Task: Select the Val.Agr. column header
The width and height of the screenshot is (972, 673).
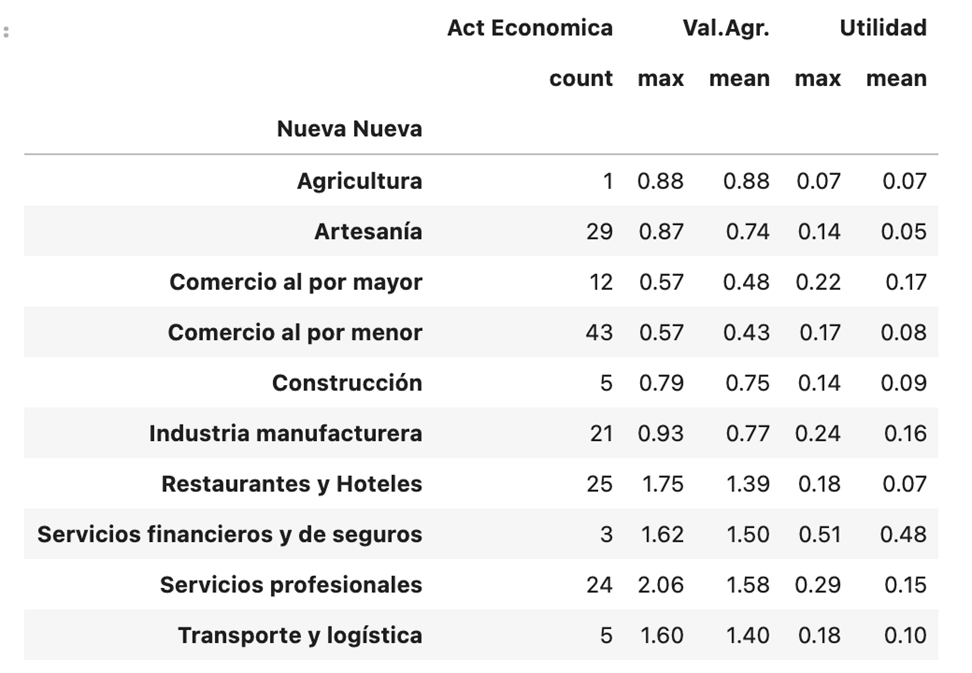Action: click(x=726, y=28)
